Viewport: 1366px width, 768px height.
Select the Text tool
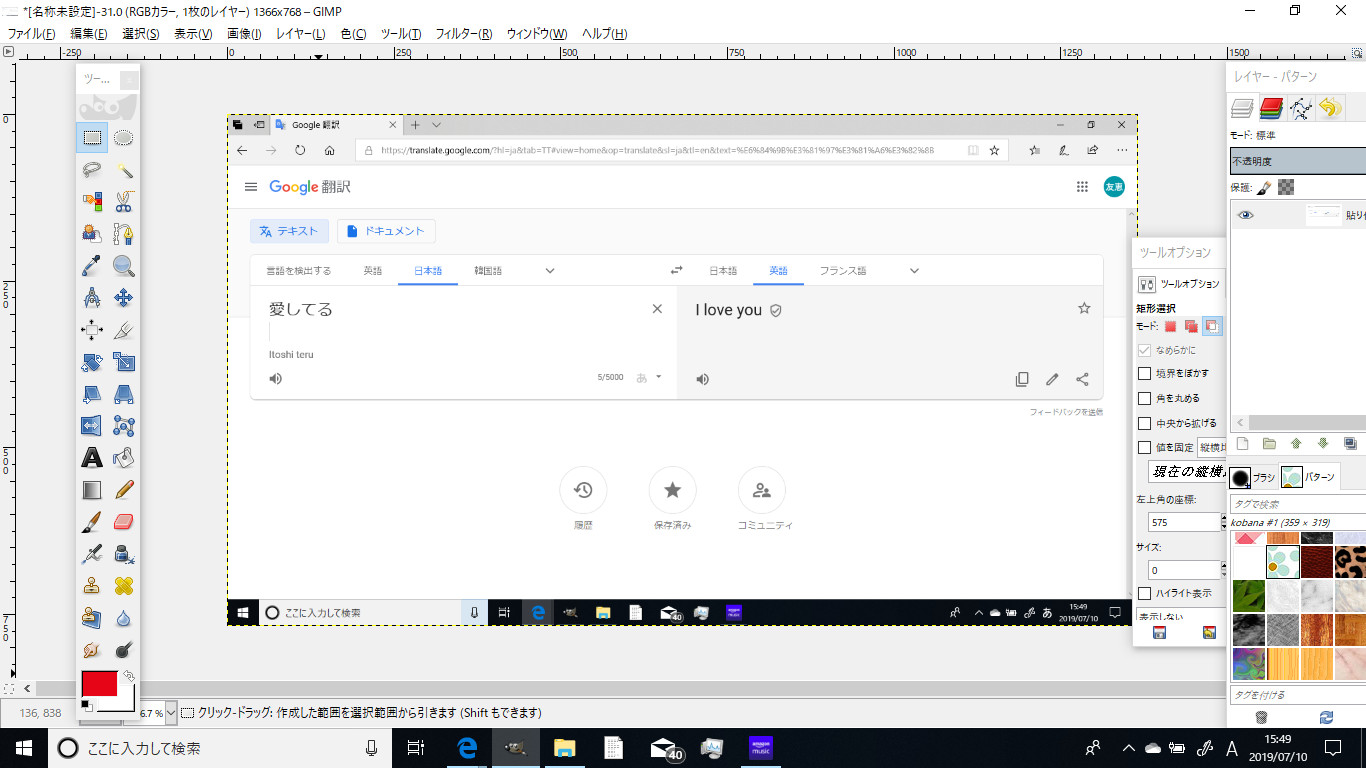92,458
